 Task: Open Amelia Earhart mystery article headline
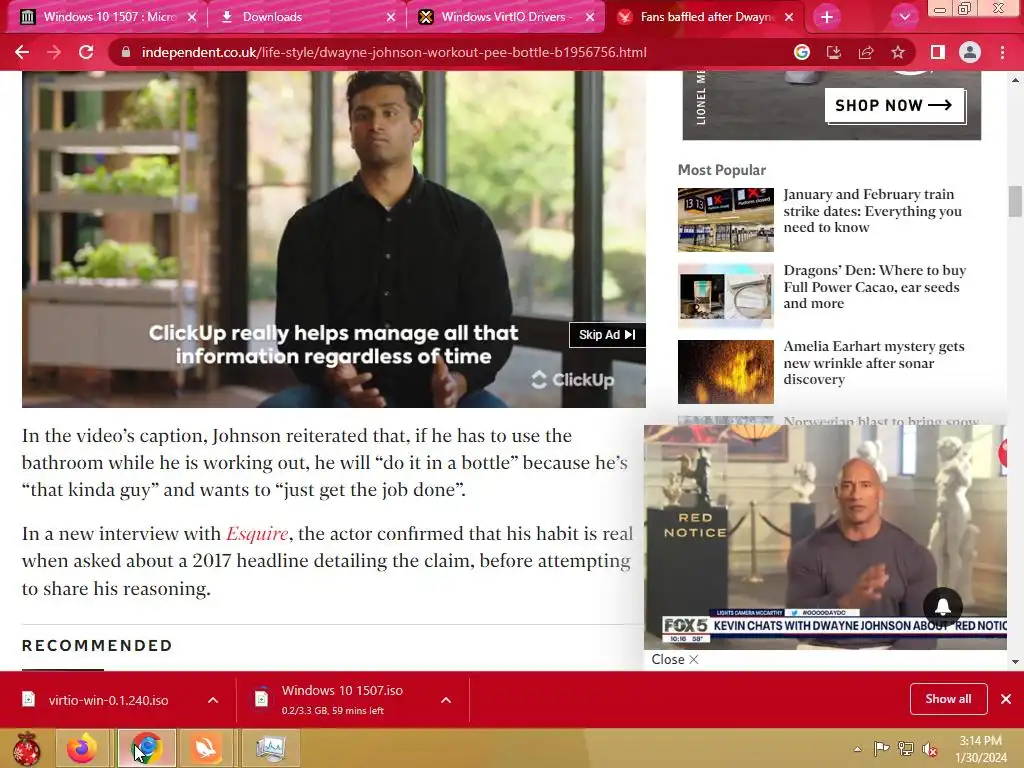click(x=874, y=362)
